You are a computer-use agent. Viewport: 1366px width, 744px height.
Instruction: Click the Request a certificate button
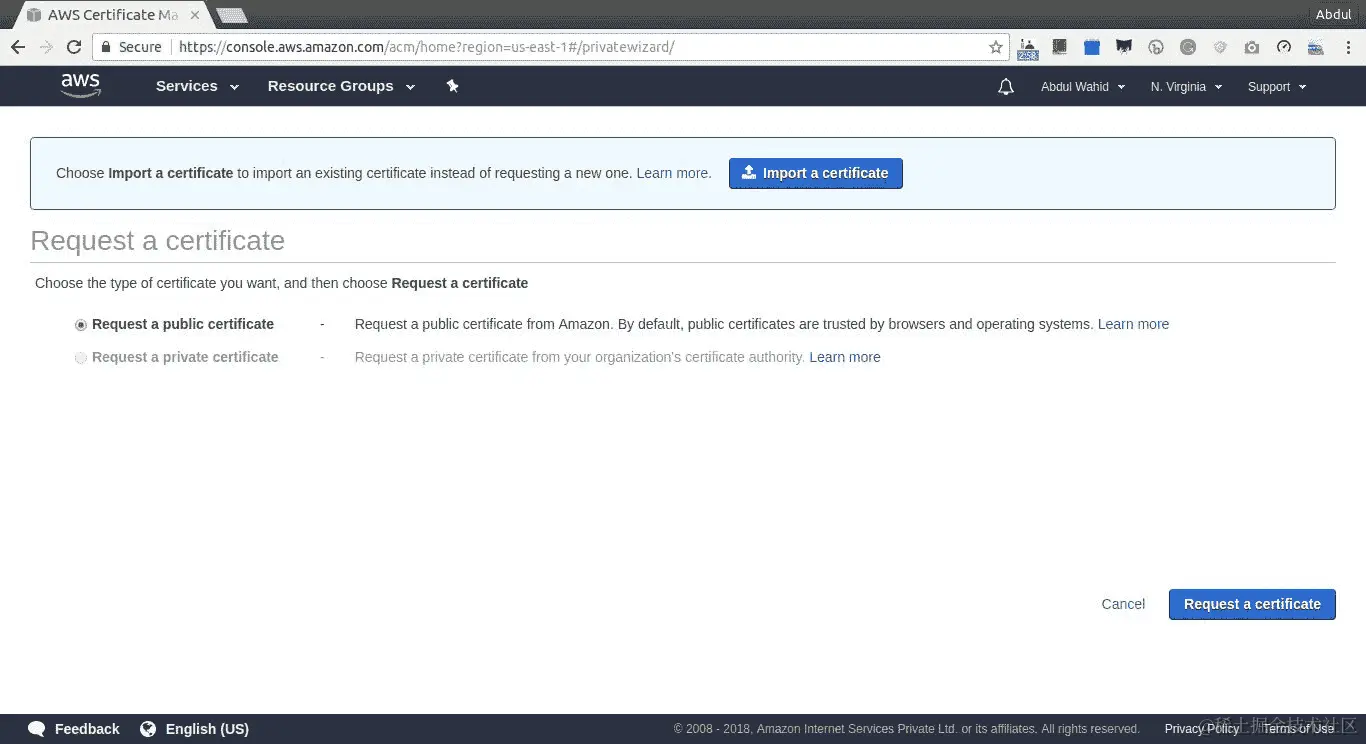coord(1252,604)
